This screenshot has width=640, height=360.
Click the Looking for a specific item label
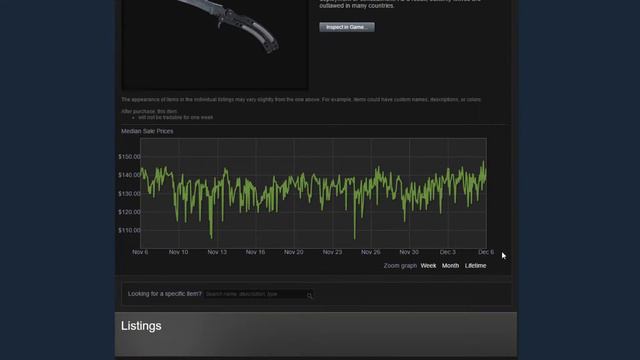click(x=164, y=294)
